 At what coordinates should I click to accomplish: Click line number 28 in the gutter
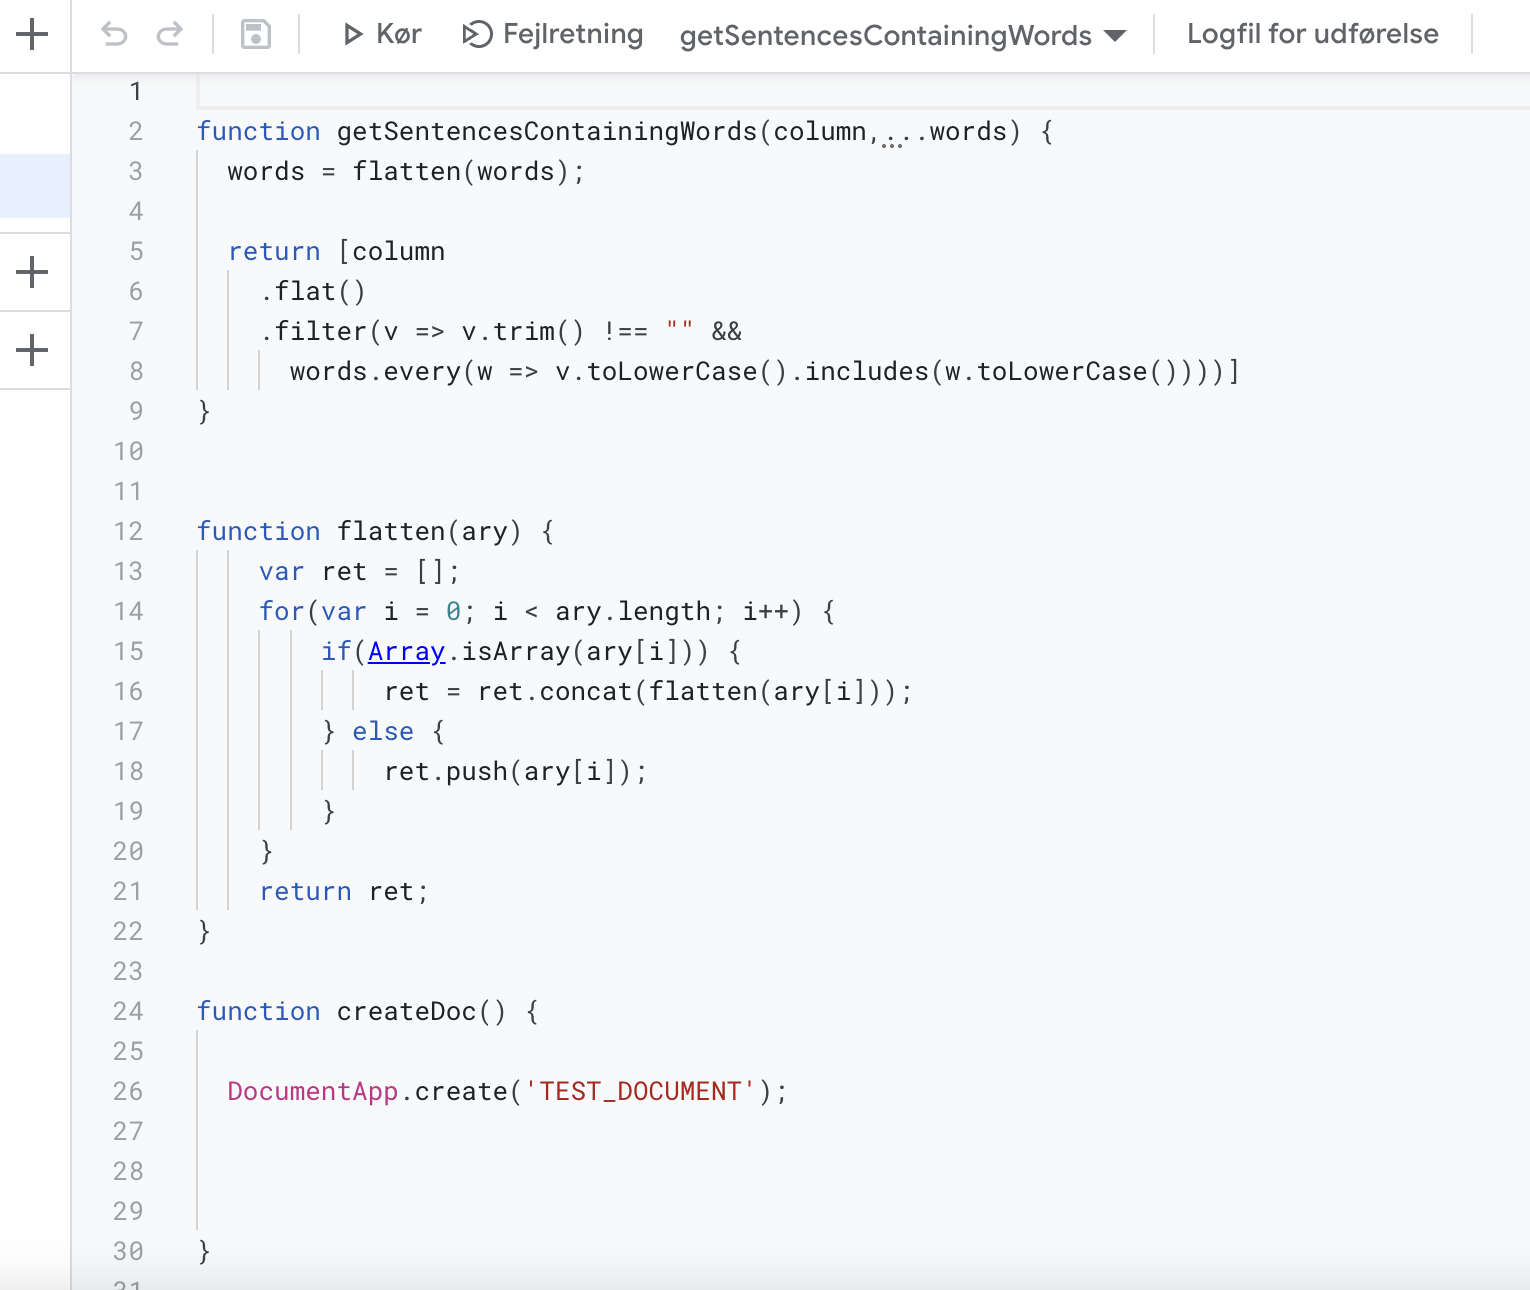(x=128, y=1172)
